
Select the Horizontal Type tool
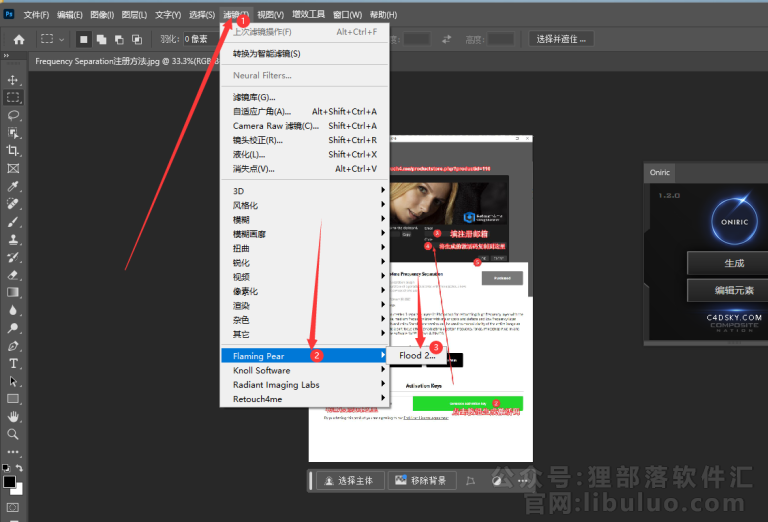coord(13,363)
